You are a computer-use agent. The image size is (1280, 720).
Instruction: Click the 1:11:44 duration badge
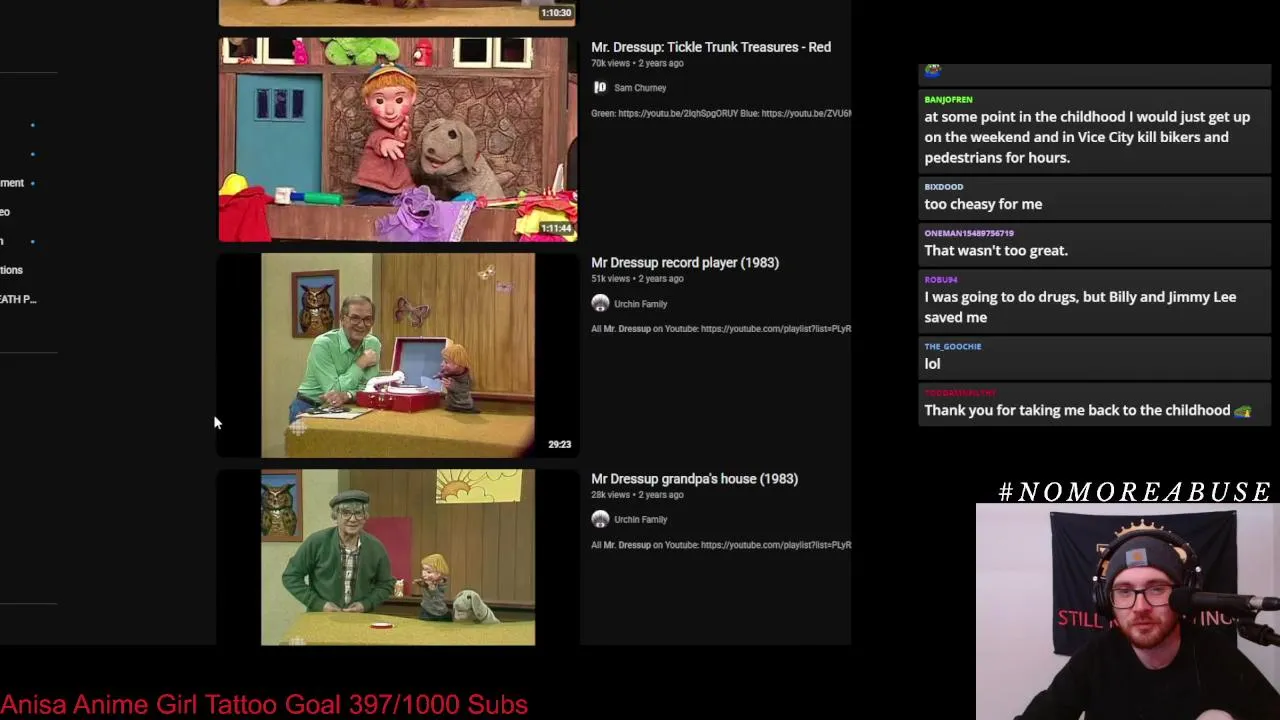556,229
